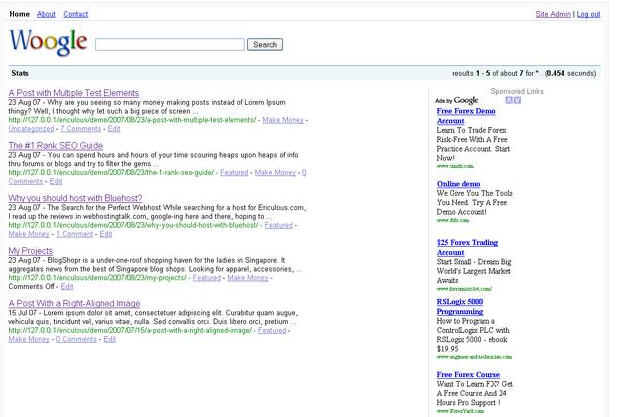The height and width of the screenshot is (417, 621).
Task: Open the 'Online demo' ad
Action: [x=459, y=184]
